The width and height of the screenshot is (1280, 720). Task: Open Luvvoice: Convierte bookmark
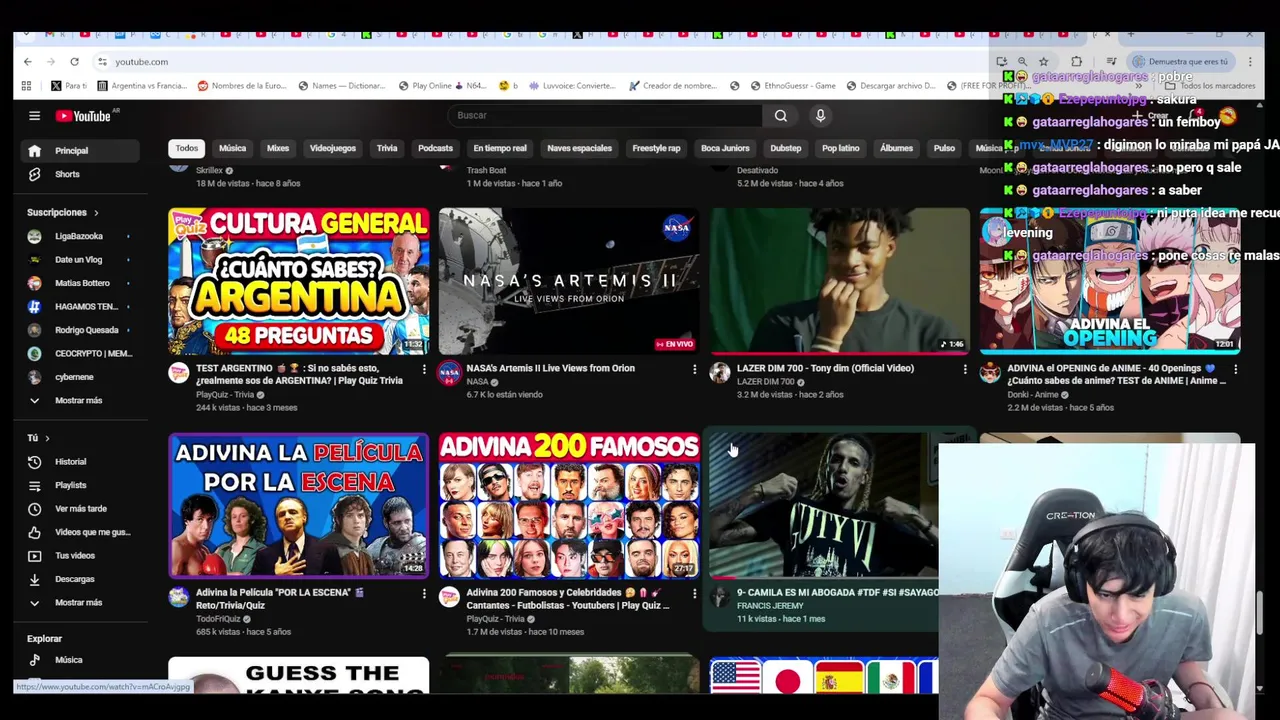pos(571,86)
